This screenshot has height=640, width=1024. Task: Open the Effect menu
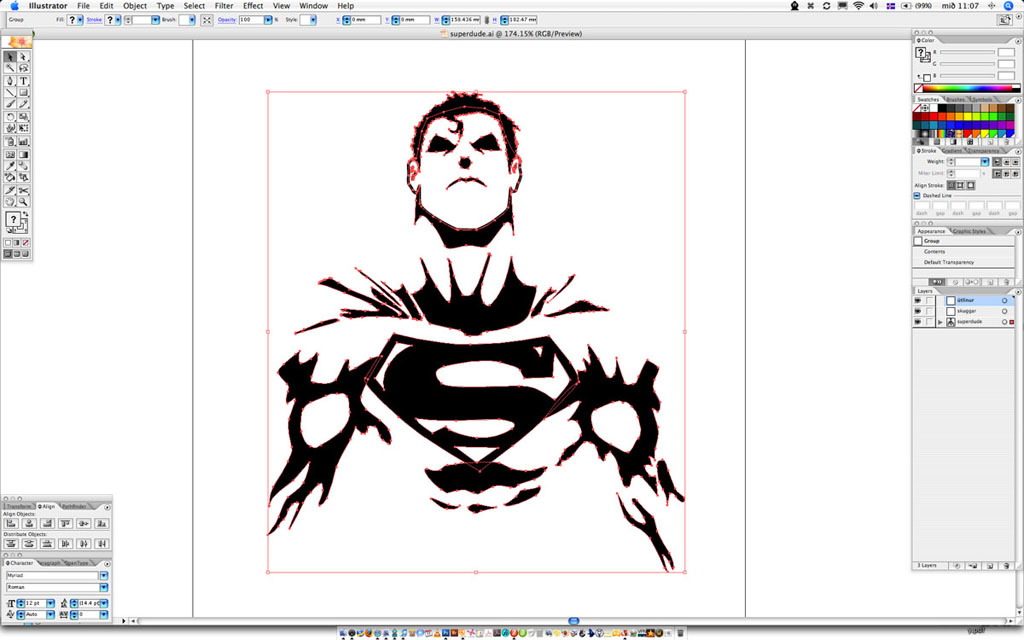(253, 6)
